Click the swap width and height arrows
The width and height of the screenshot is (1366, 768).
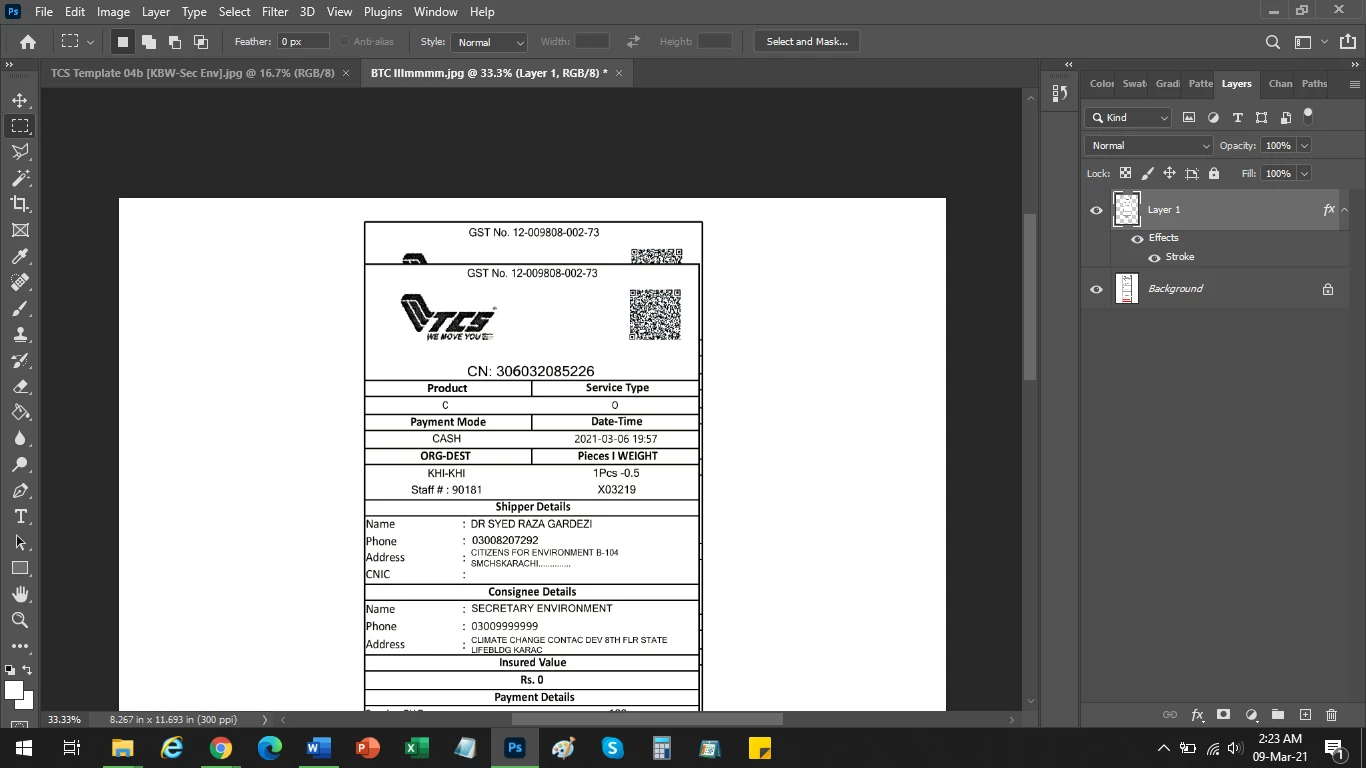633,42
